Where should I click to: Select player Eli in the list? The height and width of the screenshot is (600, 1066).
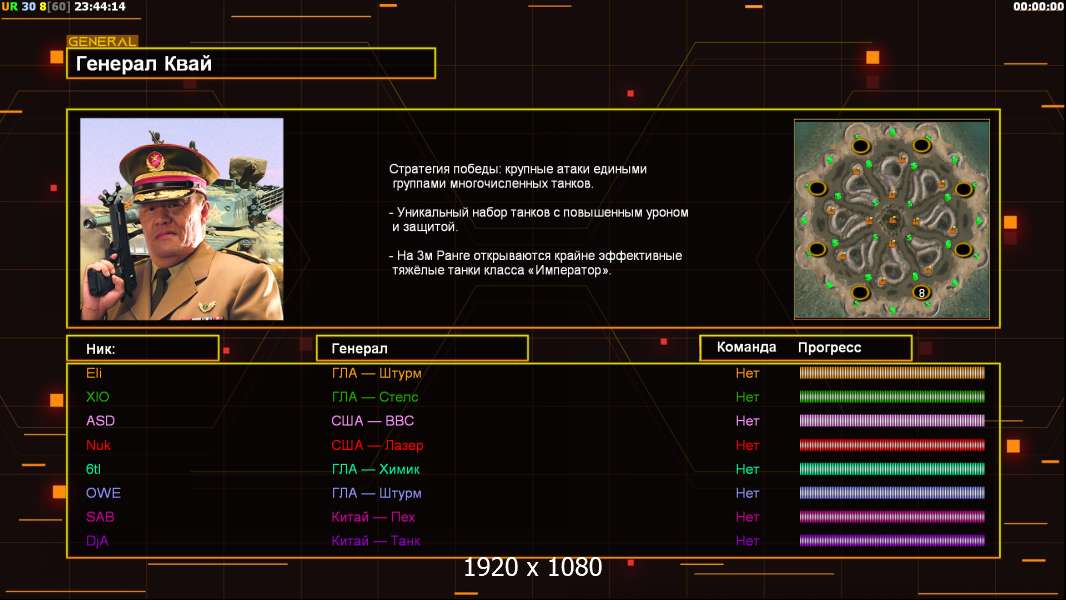[95, 373]
